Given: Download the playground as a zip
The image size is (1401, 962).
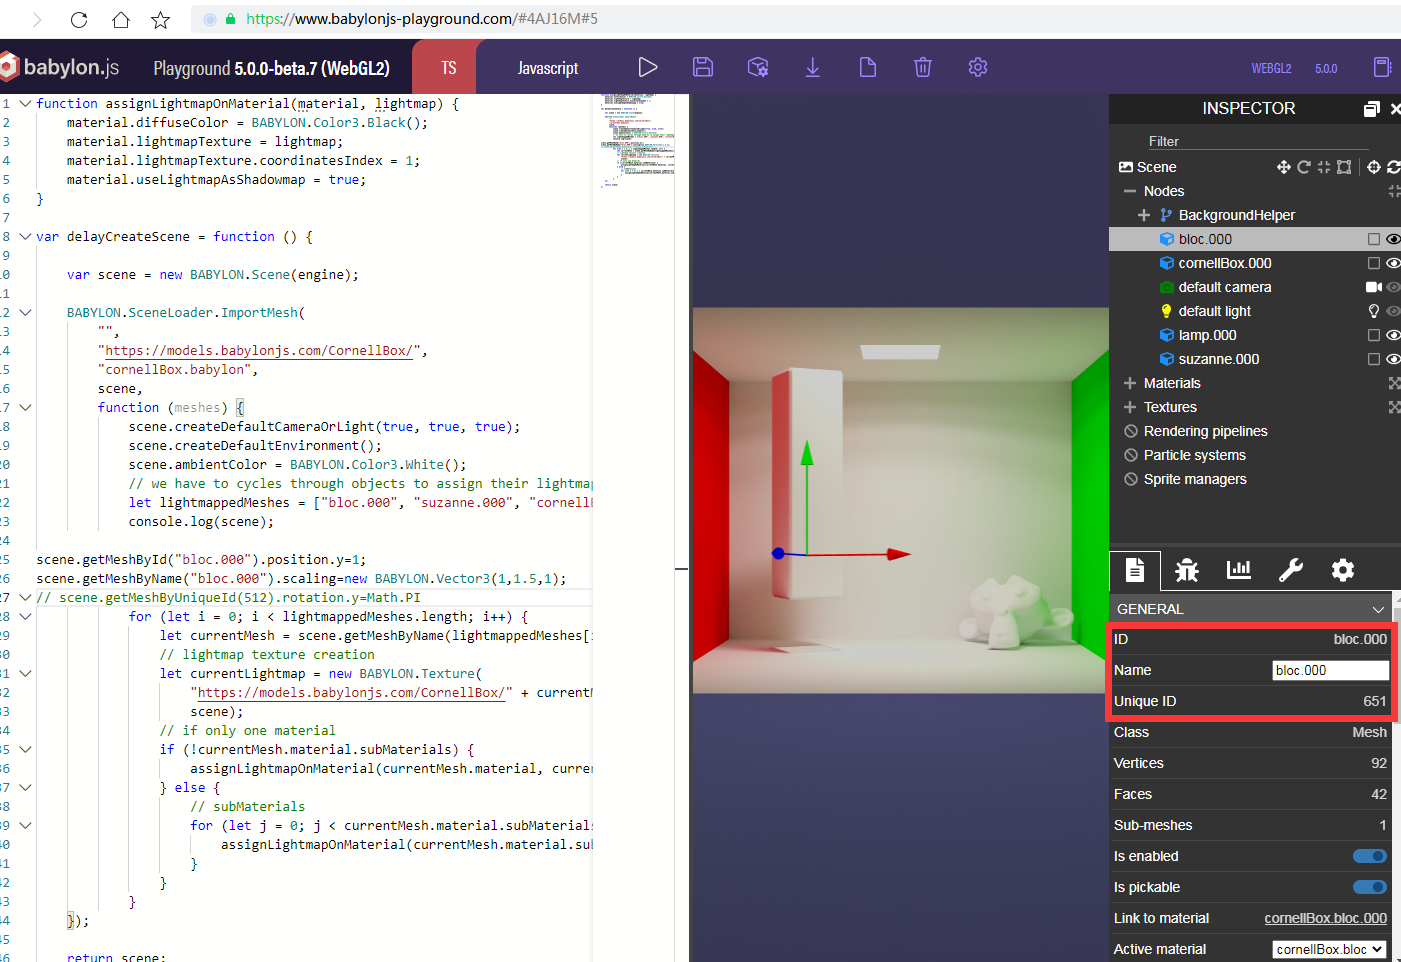Looking at the screenshot, I should [812, 66].
